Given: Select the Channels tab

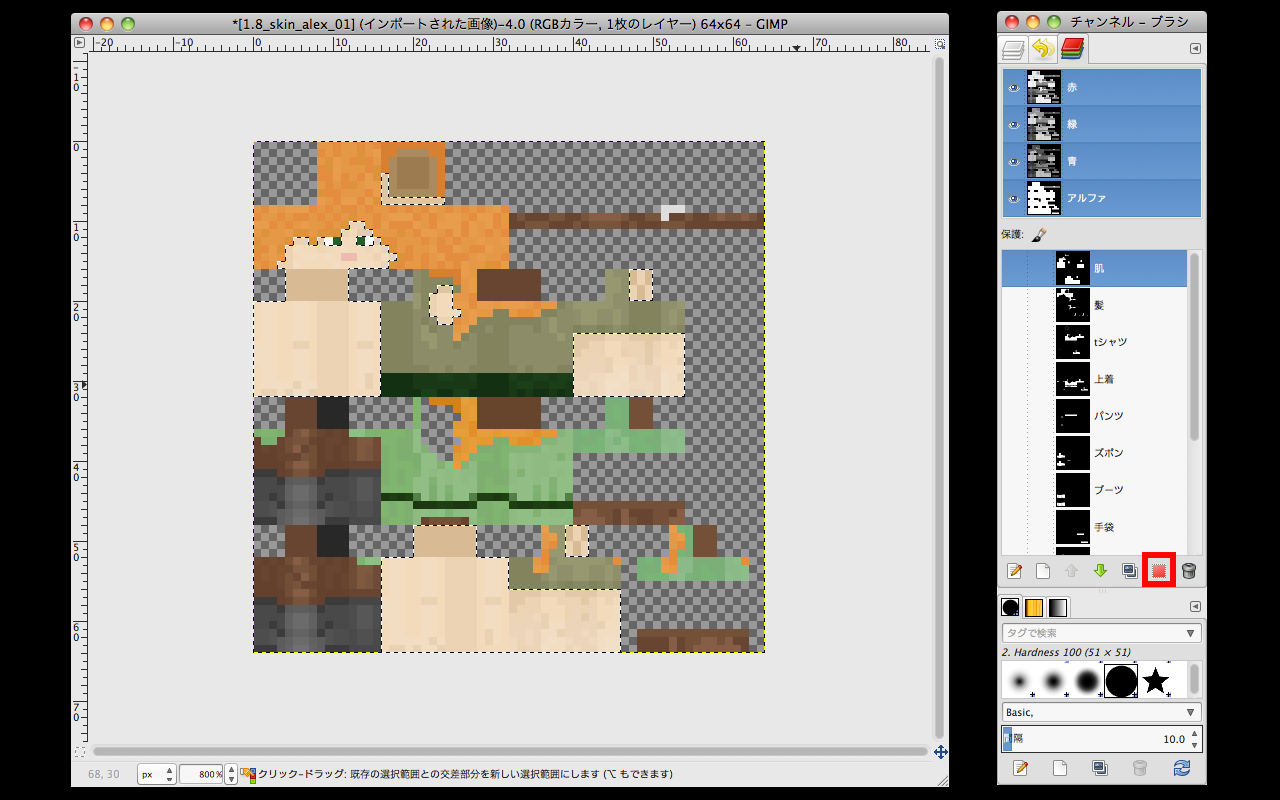Looking at the screenshot, I should (1073, 49).
